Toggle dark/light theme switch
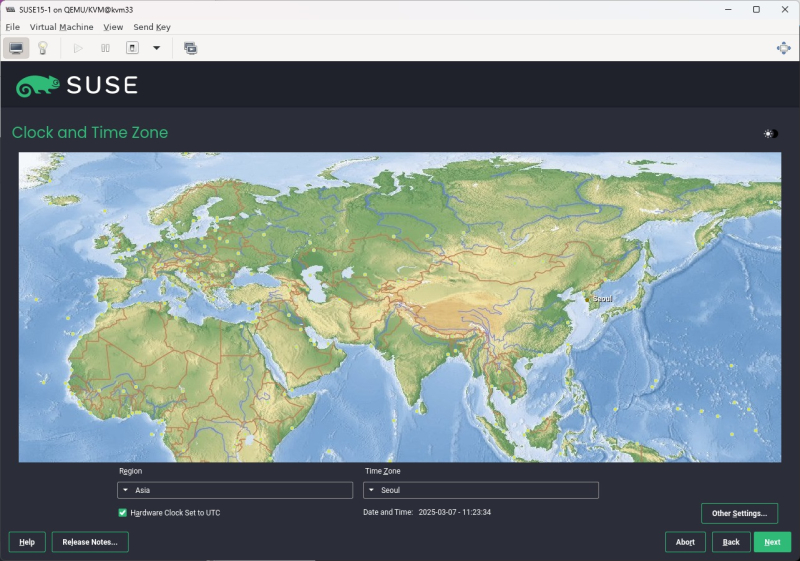The width and height of the screenshot is (800, 561). [770, 134]
